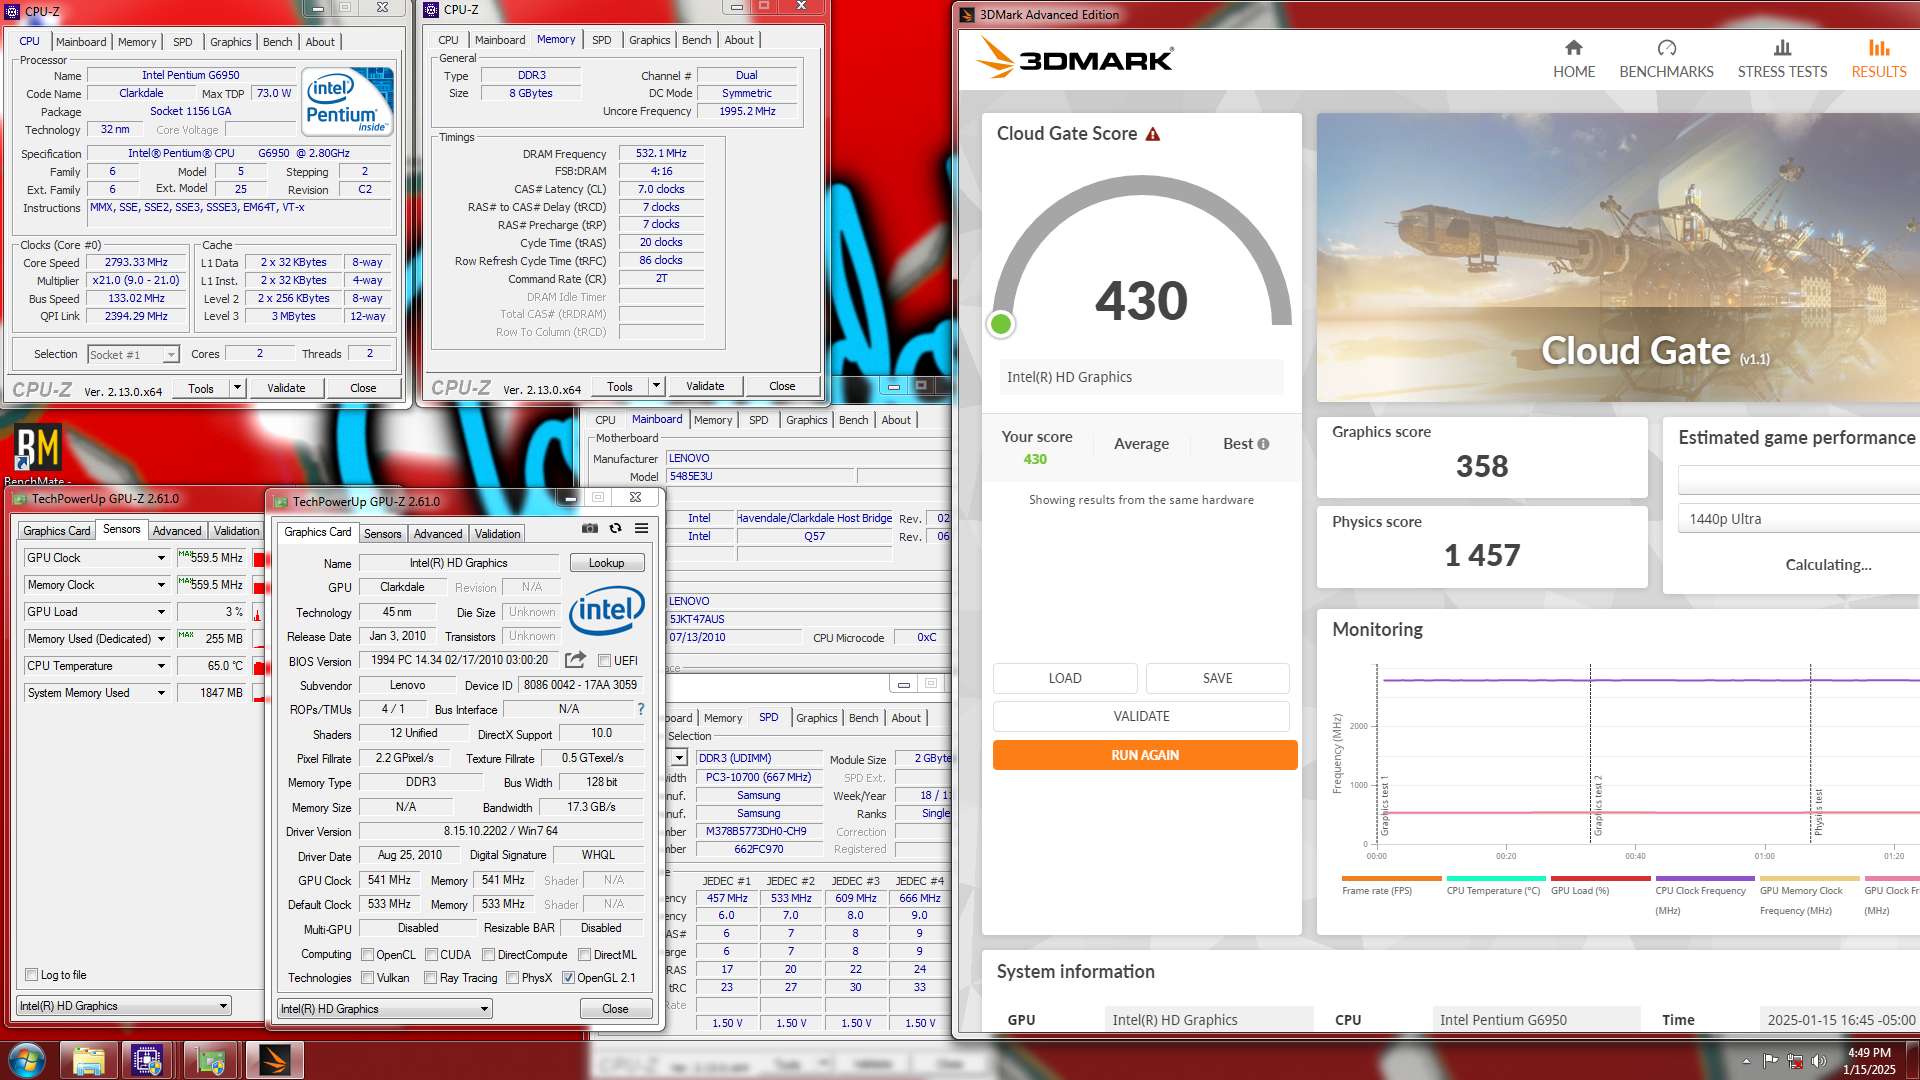Click the Intel logo in GPU-Z
Image resolution: width=1920 pixels, height=1080 pixels.
pyautogui.click(x=607, y=610)
